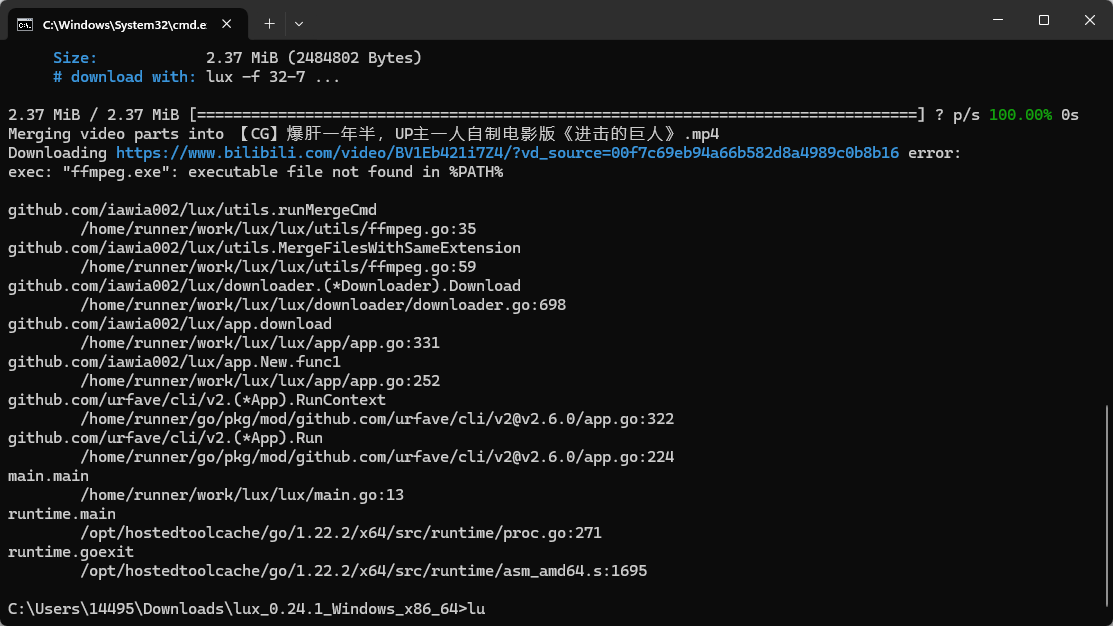Close the terminal window

1089,20
